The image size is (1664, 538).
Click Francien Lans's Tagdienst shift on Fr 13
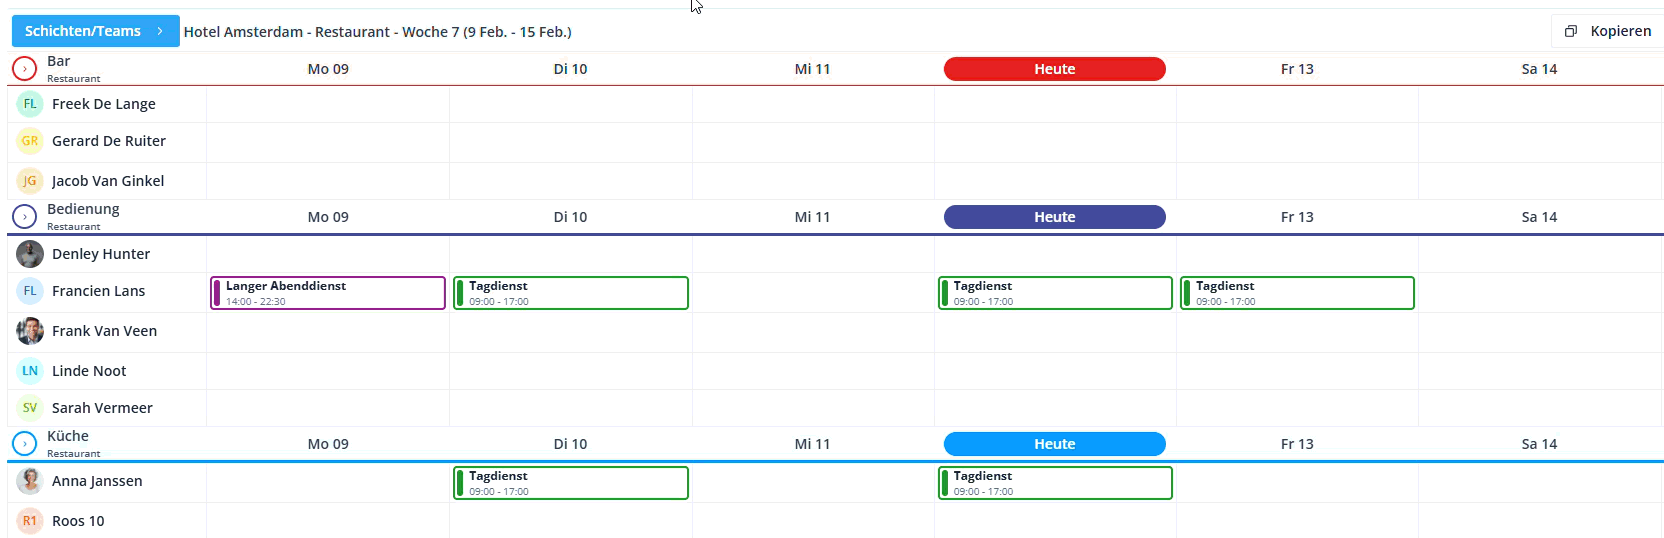click(1297, 293)
